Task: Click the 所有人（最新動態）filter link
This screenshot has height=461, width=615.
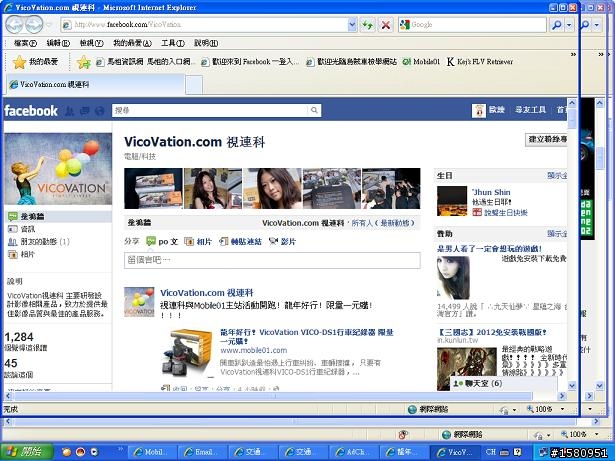Action: [383, 223]
